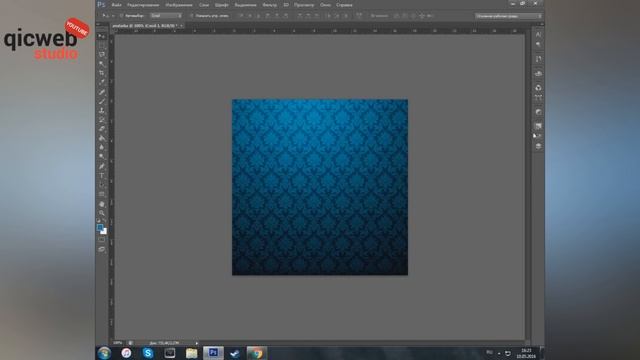Open the Character panel icon in right dock

[538, 35]
